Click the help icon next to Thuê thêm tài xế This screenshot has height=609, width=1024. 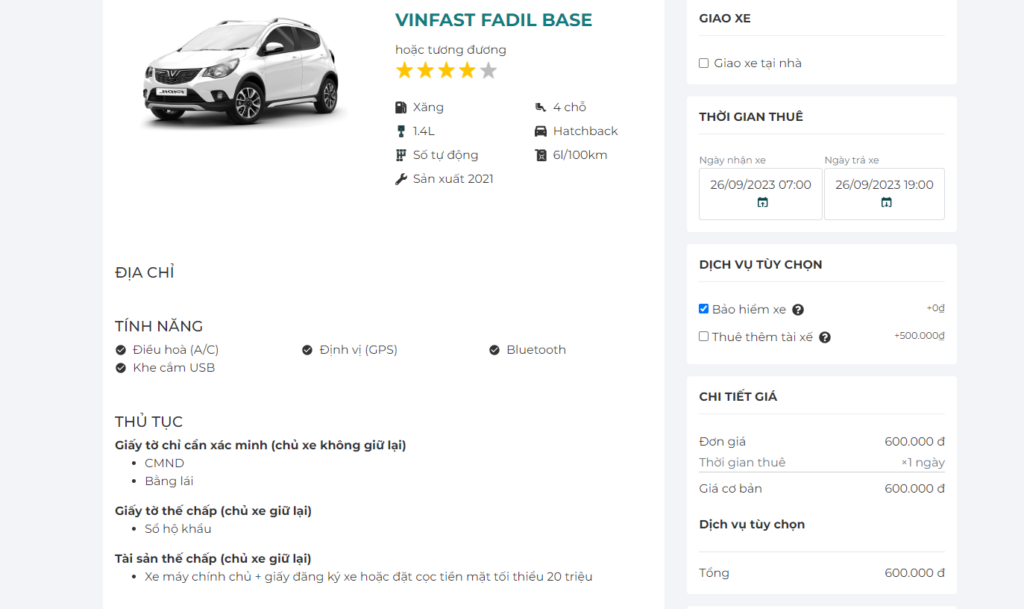coord(825,338)
